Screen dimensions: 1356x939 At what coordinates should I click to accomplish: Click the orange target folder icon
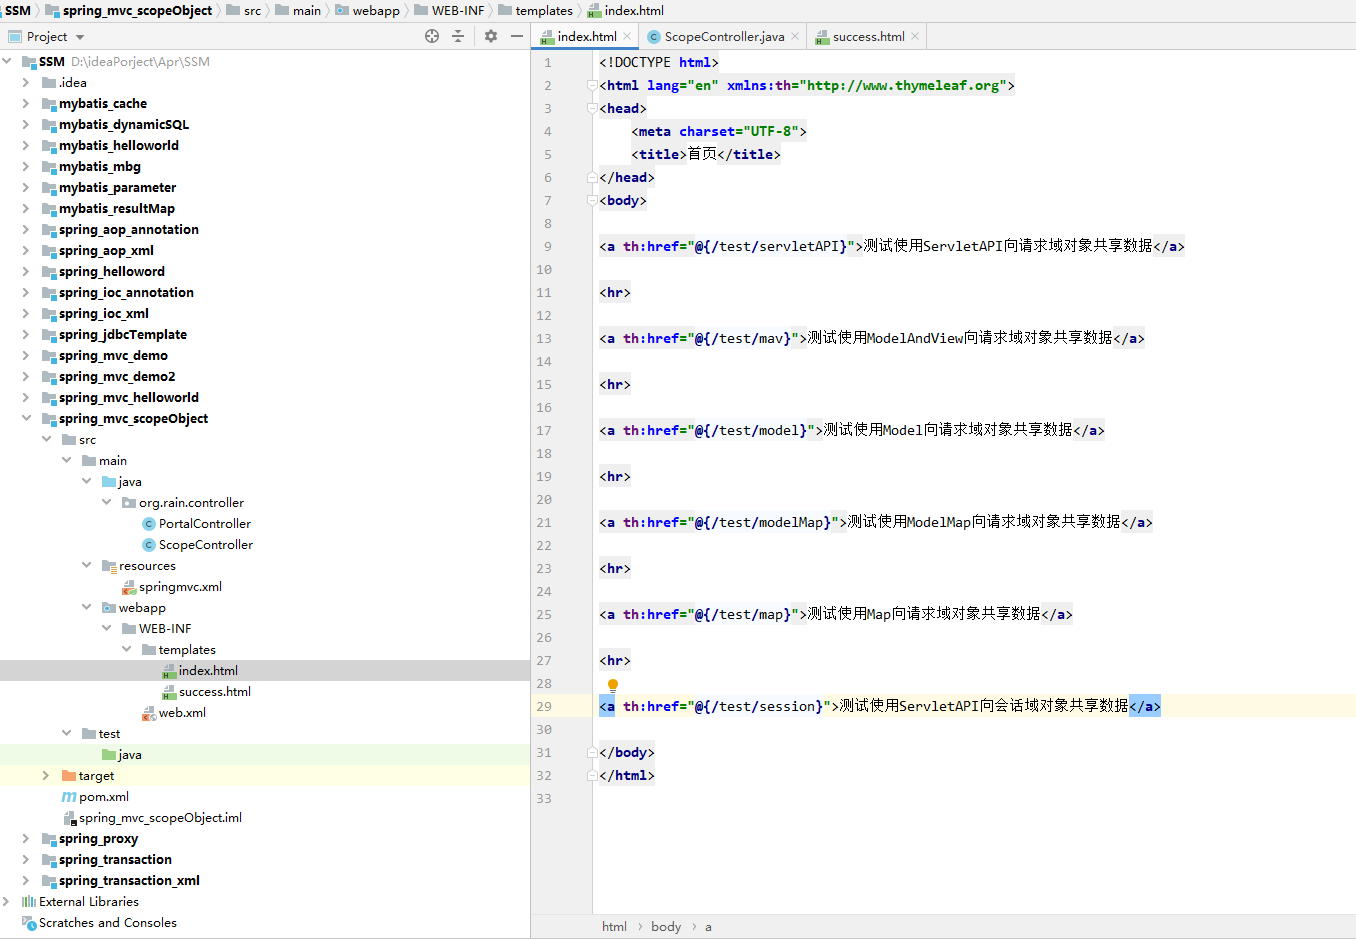[x=69, y=776]
